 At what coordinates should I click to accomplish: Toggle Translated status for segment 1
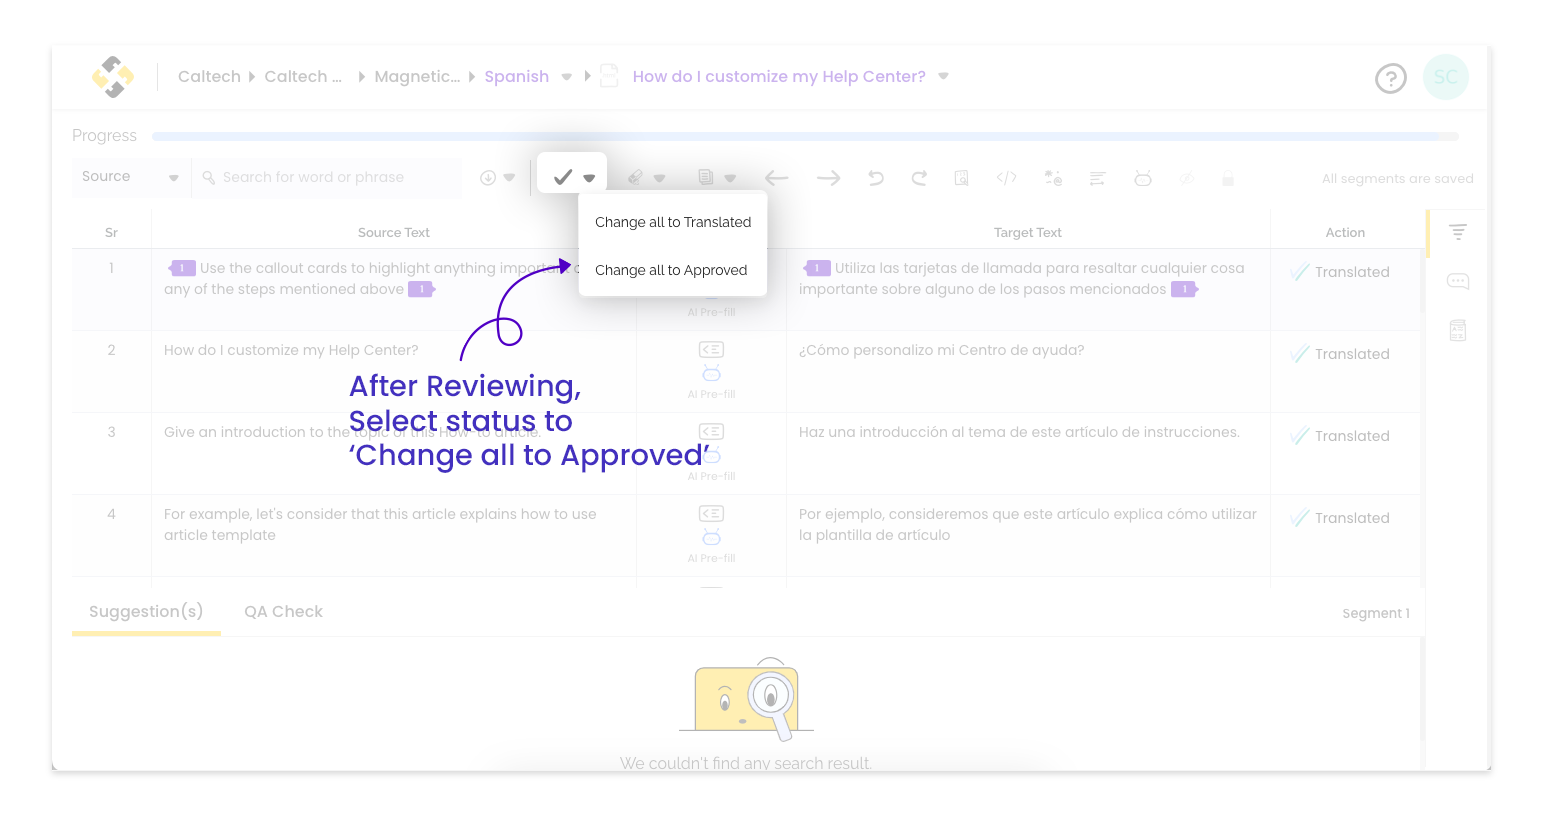[1340, 272]
